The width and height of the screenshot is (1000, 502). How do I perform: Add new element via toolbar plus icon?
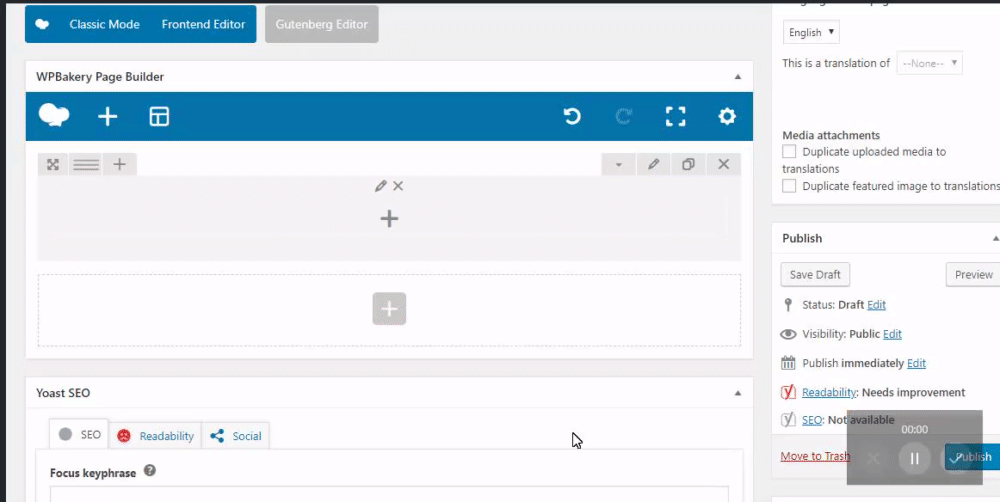coord(107,117)
